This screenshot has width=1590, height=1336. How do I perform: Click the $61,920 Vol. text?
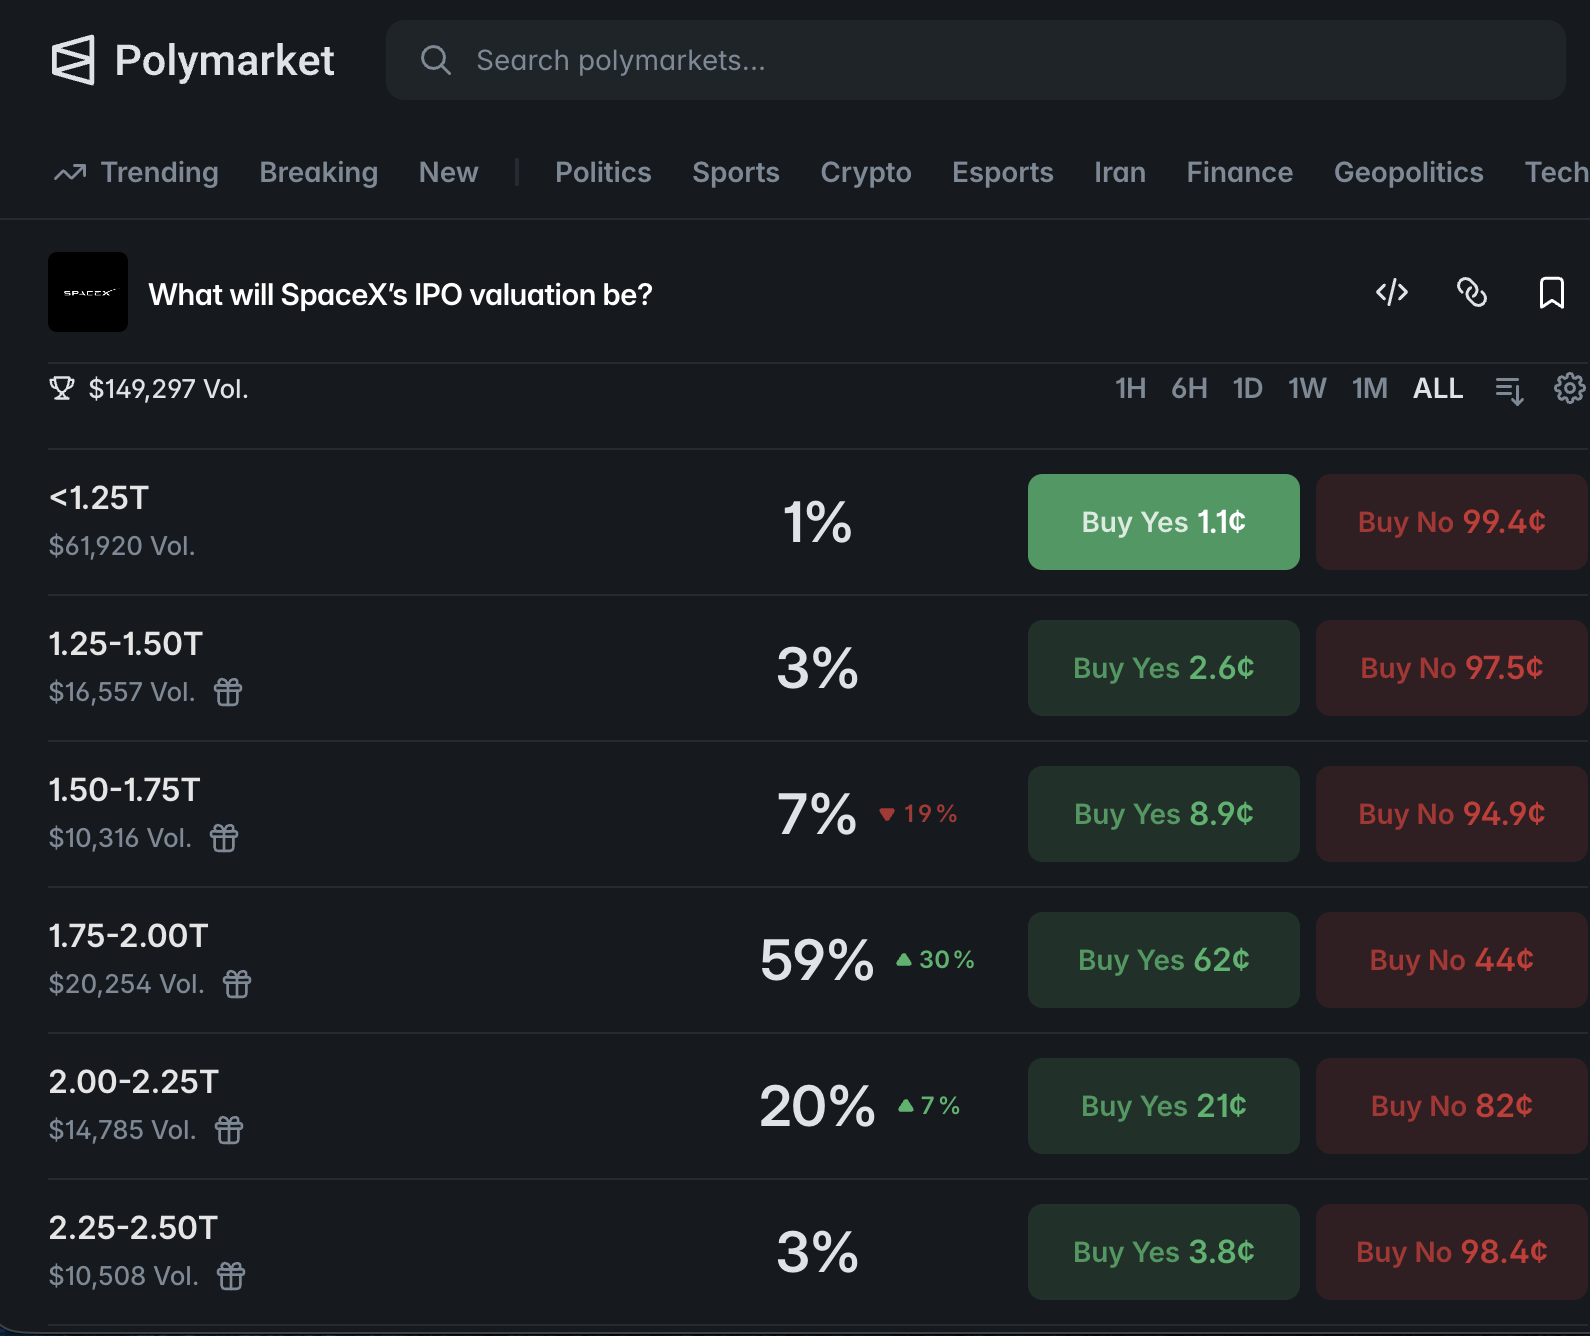pos(122,545)
